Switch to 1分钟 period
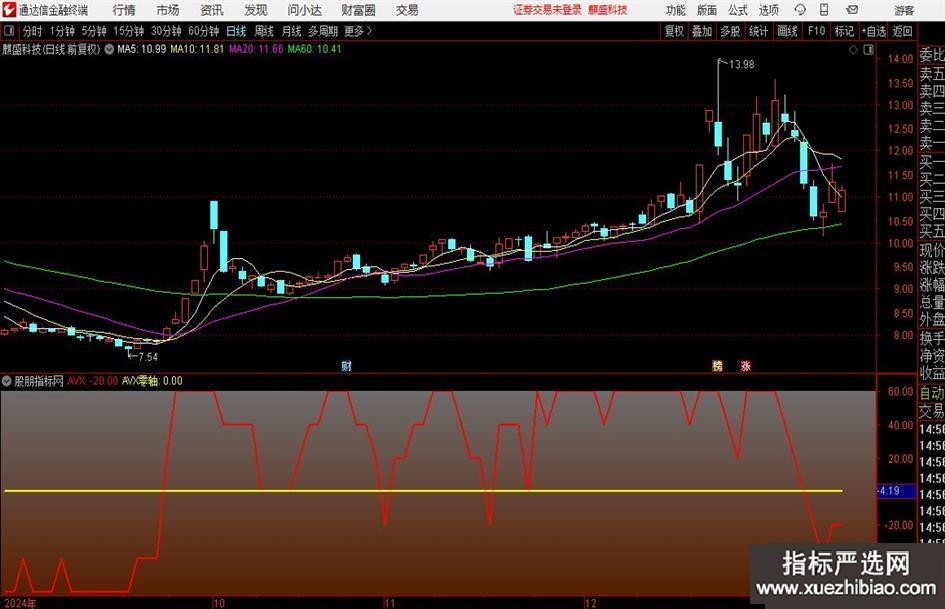945x609 pixels. 62,31
